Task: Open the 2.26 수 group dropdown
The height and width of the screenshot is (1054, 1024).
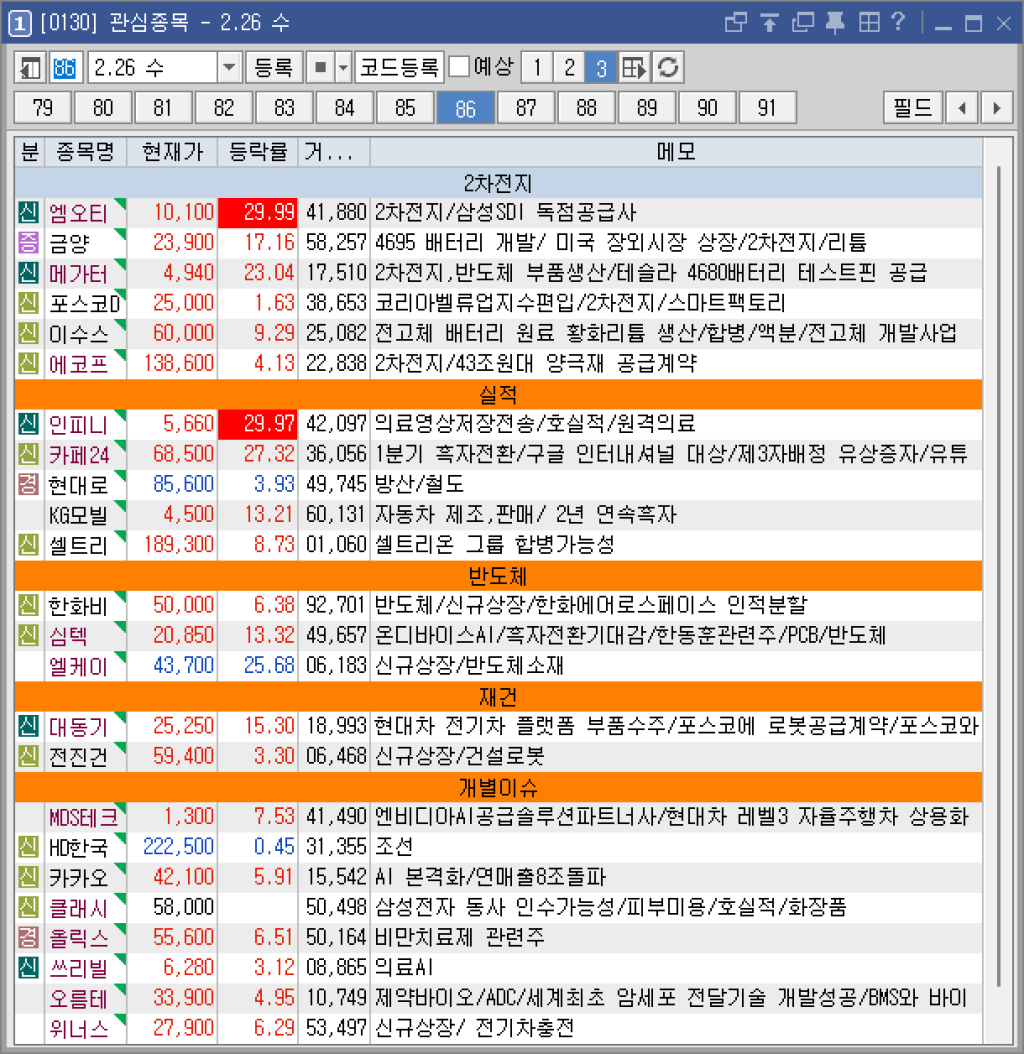Action: (x=229, y=67)
